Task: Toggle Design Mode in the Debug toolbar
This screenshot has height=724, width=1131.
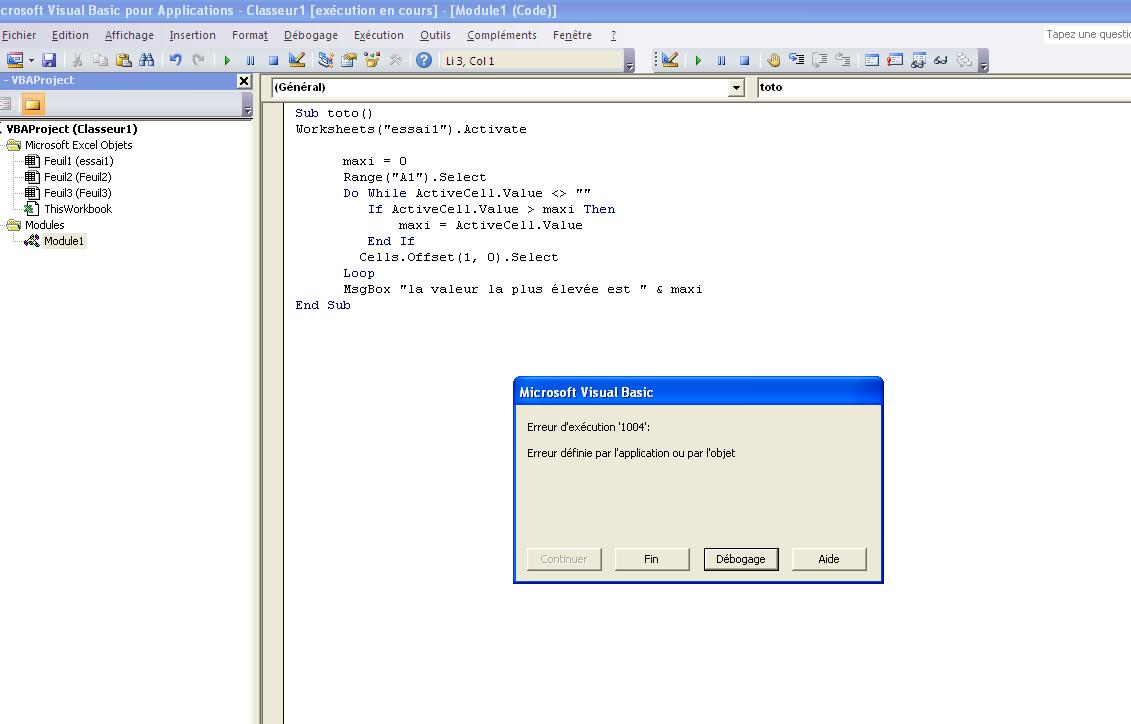Action: pyautogui.click(x=670, y=61)
